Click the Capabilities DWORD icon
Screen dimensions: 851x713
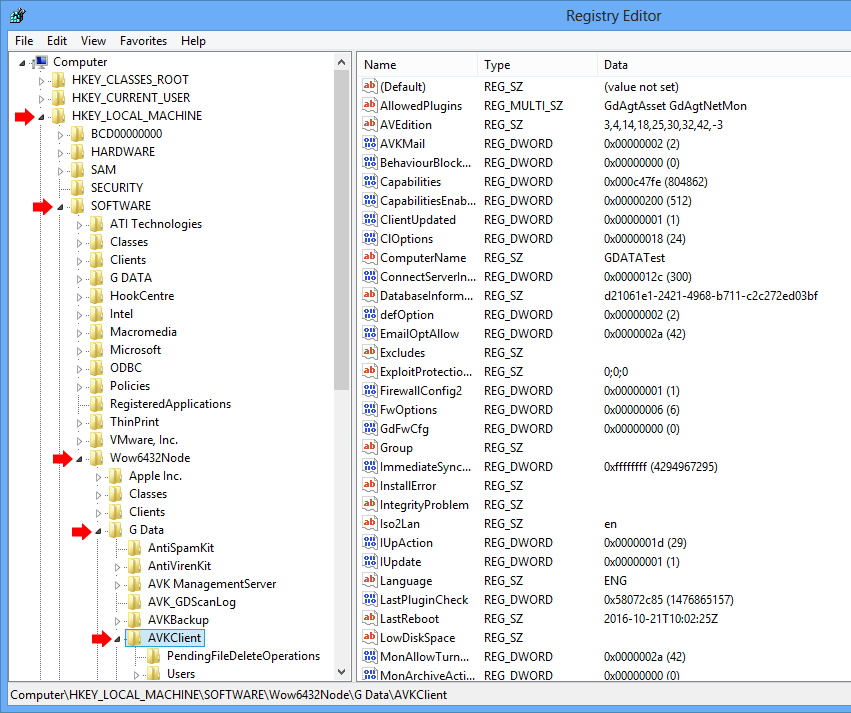point(370,181)
